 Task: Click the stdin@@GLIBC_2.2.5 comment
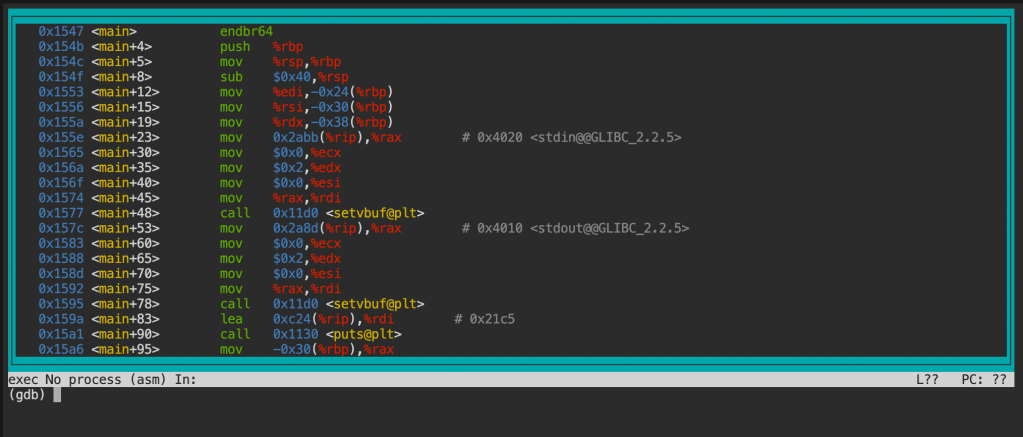pos(612,137)
